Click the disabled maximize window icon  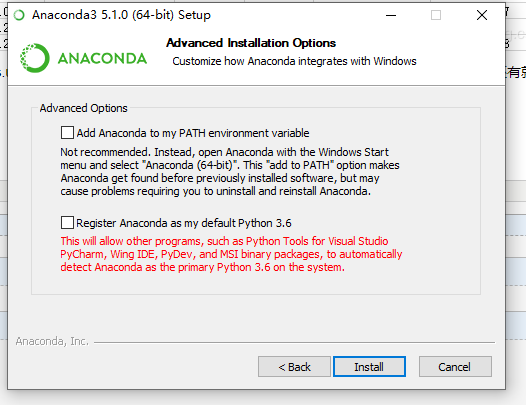point(436,15)
